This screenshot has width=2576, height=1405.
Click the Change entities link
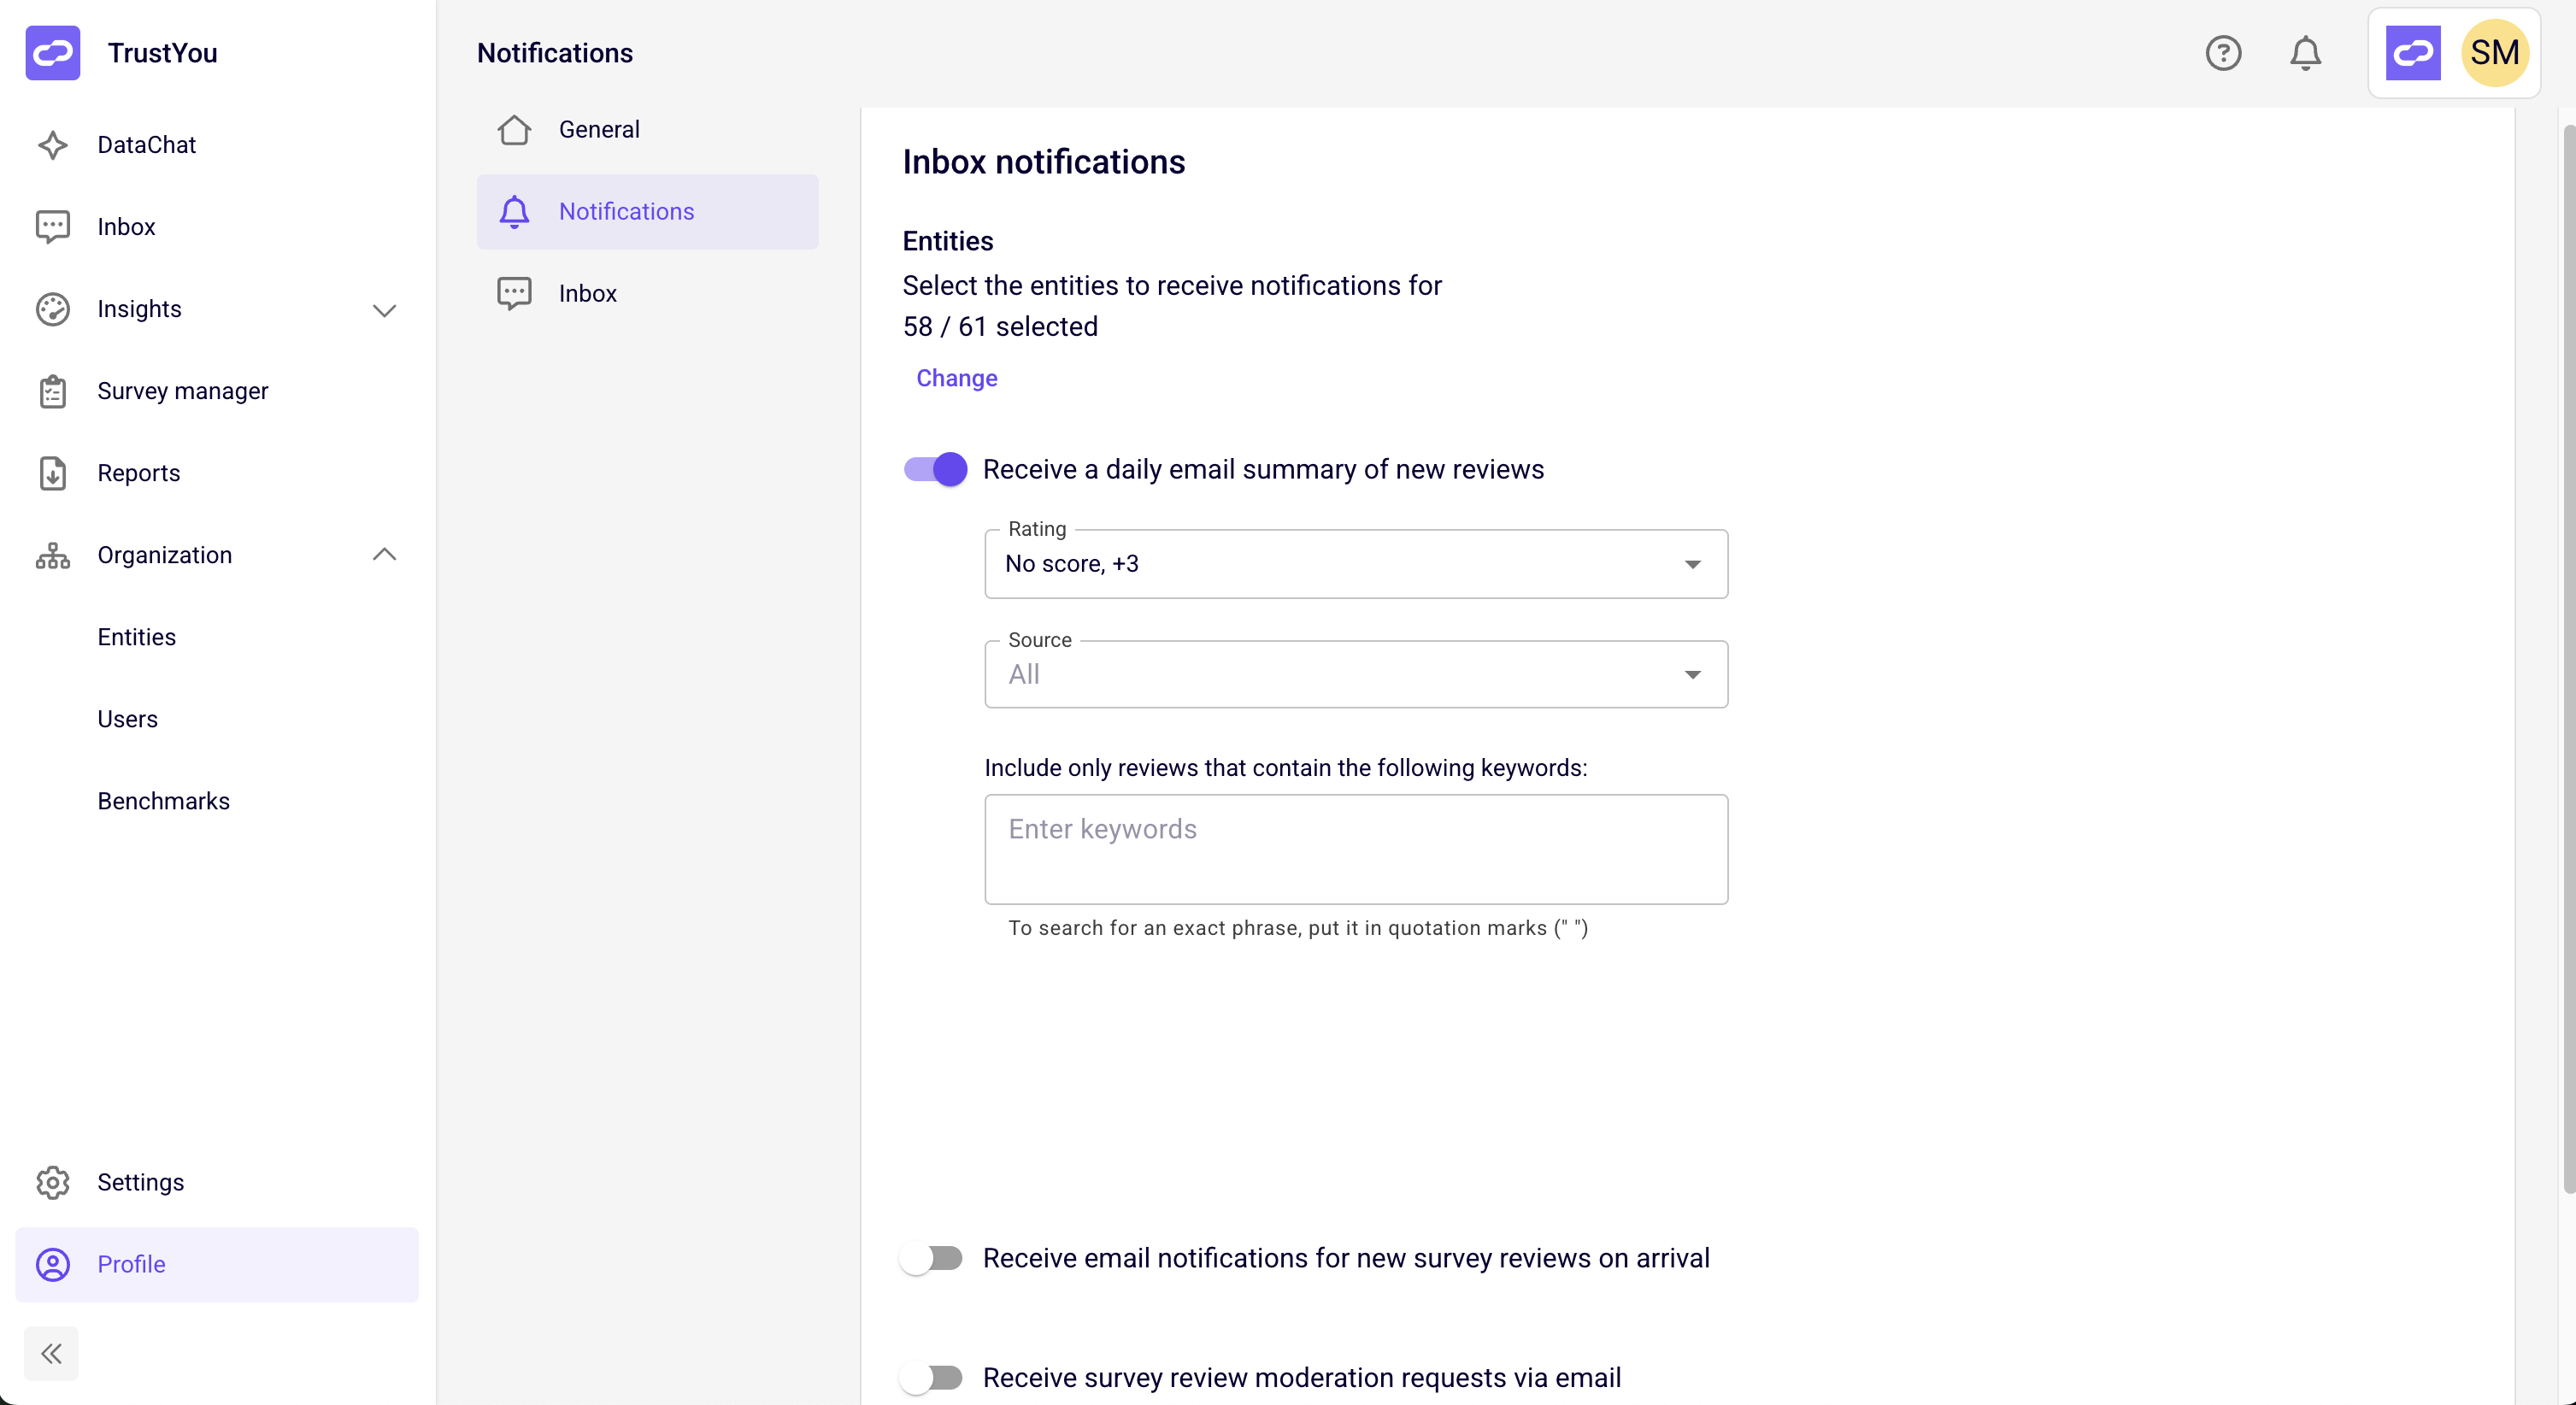point(957,378)
